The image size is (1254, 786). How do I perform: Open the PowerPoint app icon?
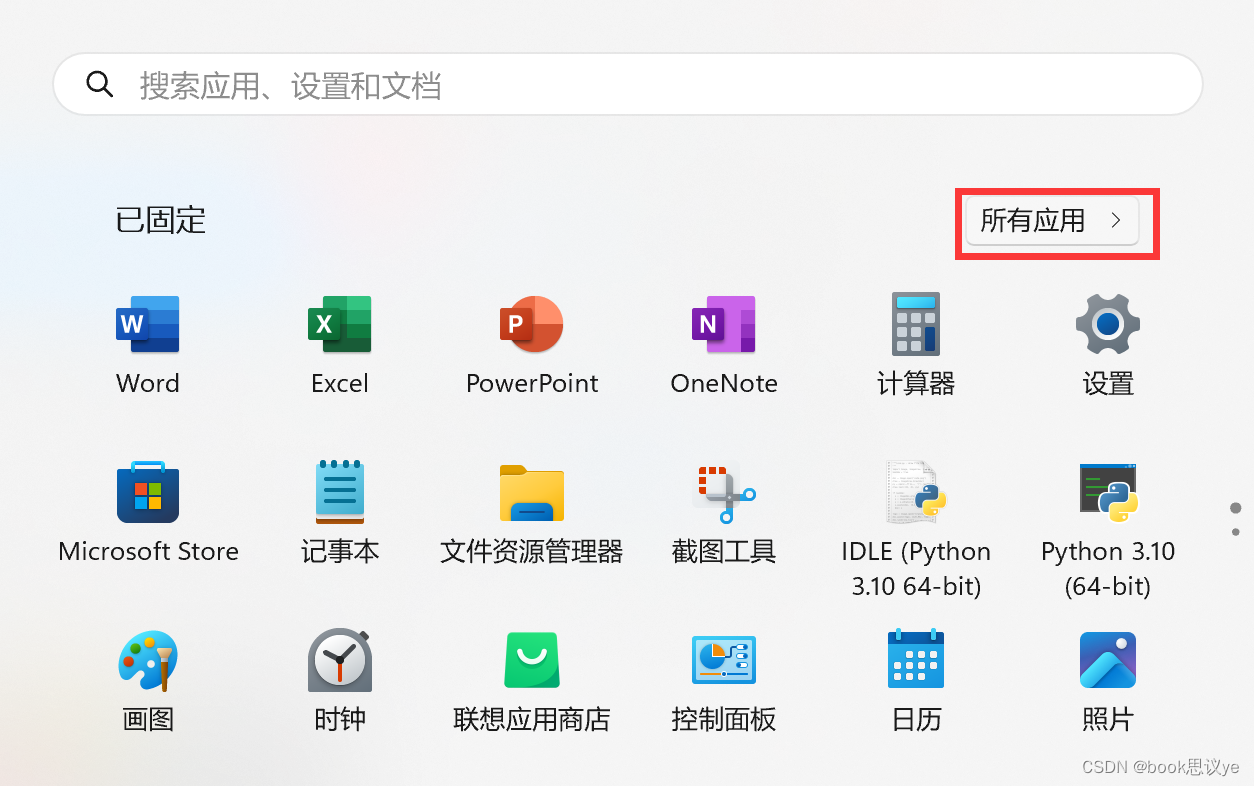[532, 324]
